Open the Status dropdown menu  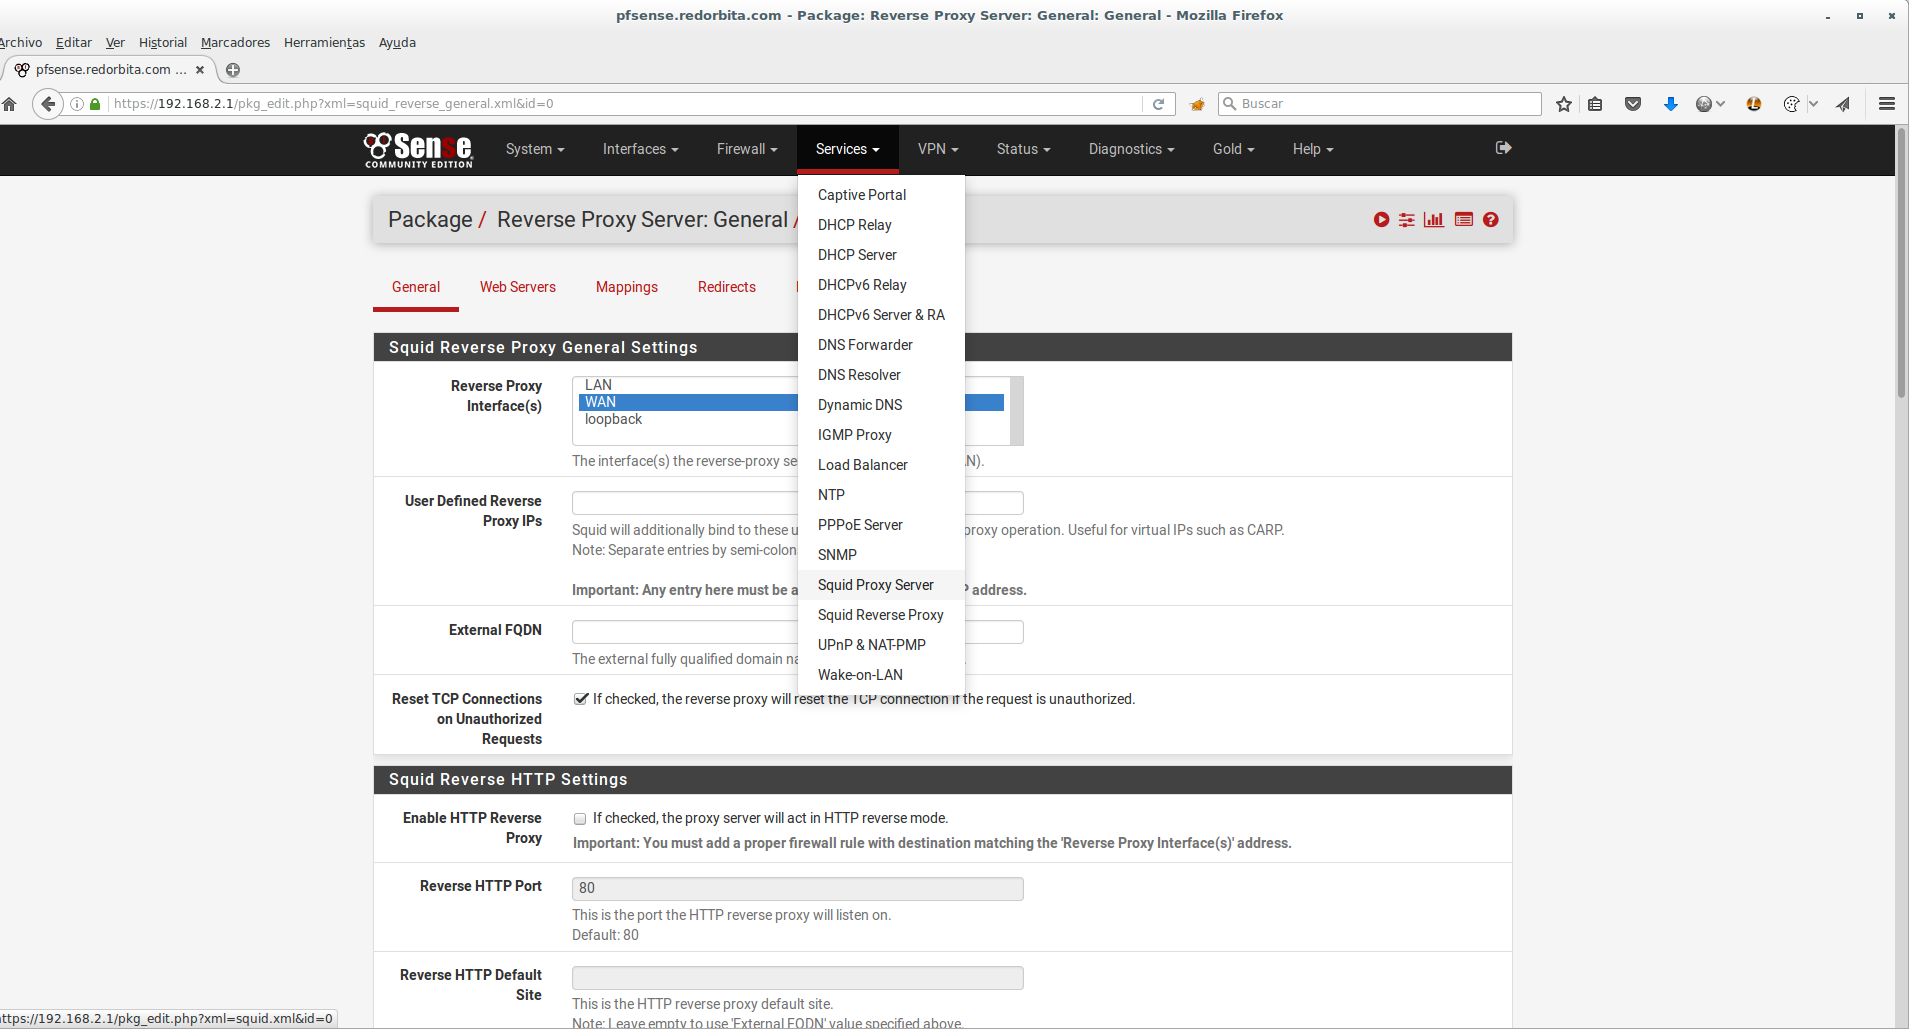click(1023, 149)
